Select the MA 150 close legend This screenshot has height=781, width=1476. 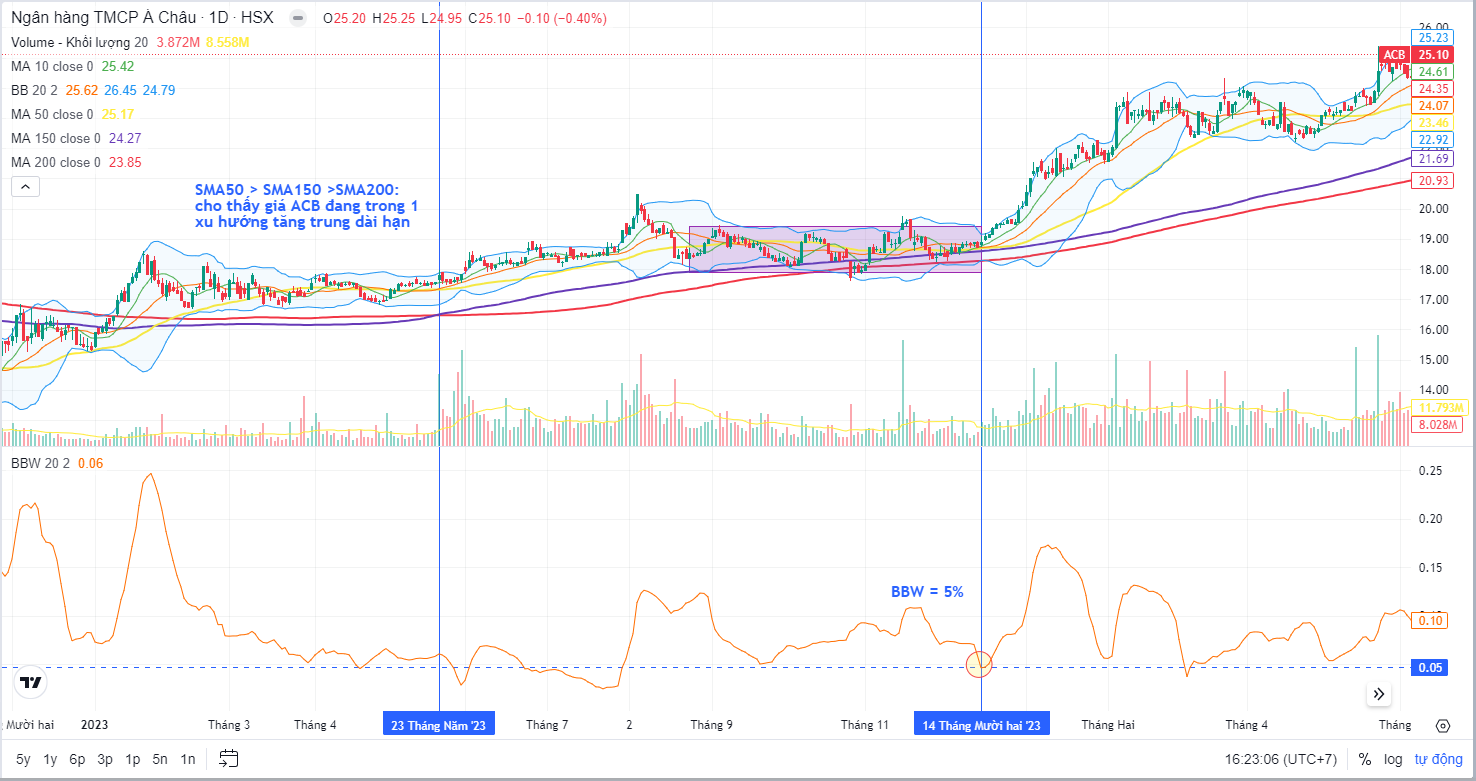(56, 138)
